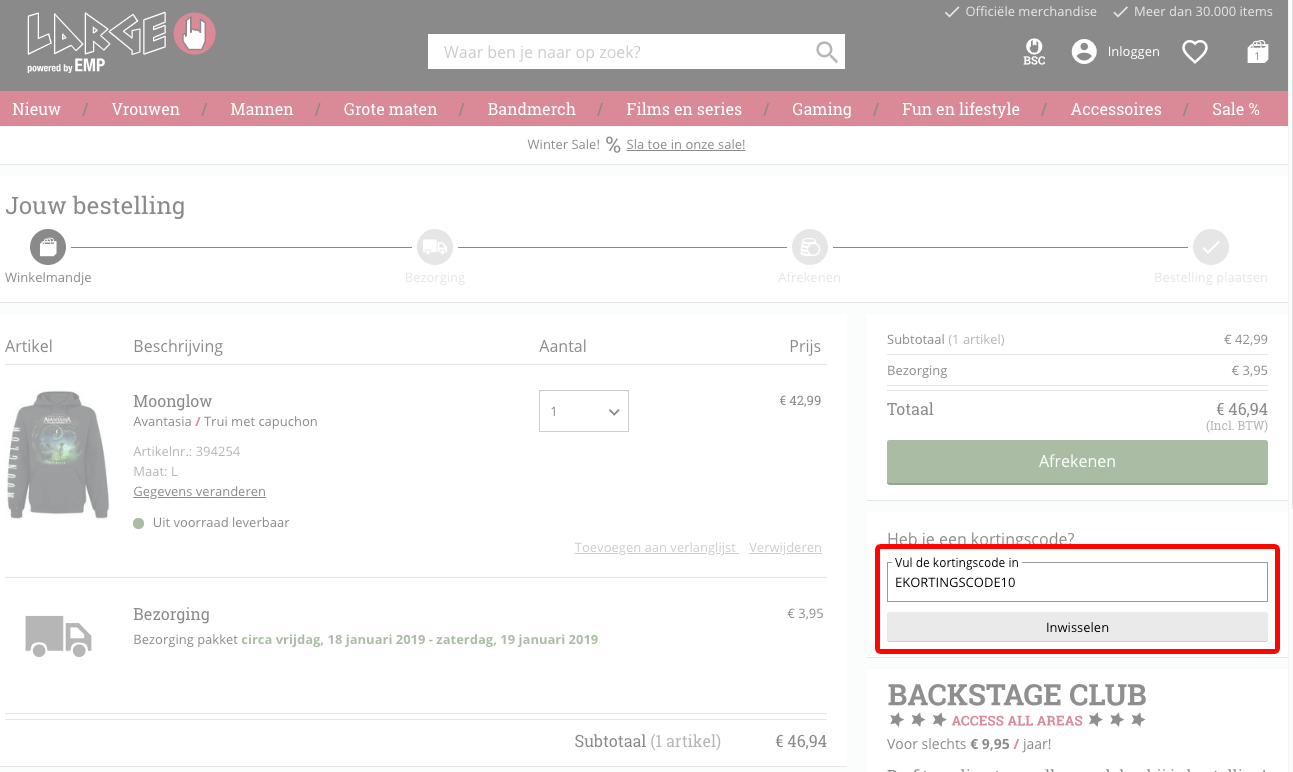1293x772 pixels.
Task: Click the Inloggen link
Action: point(1134,52)
